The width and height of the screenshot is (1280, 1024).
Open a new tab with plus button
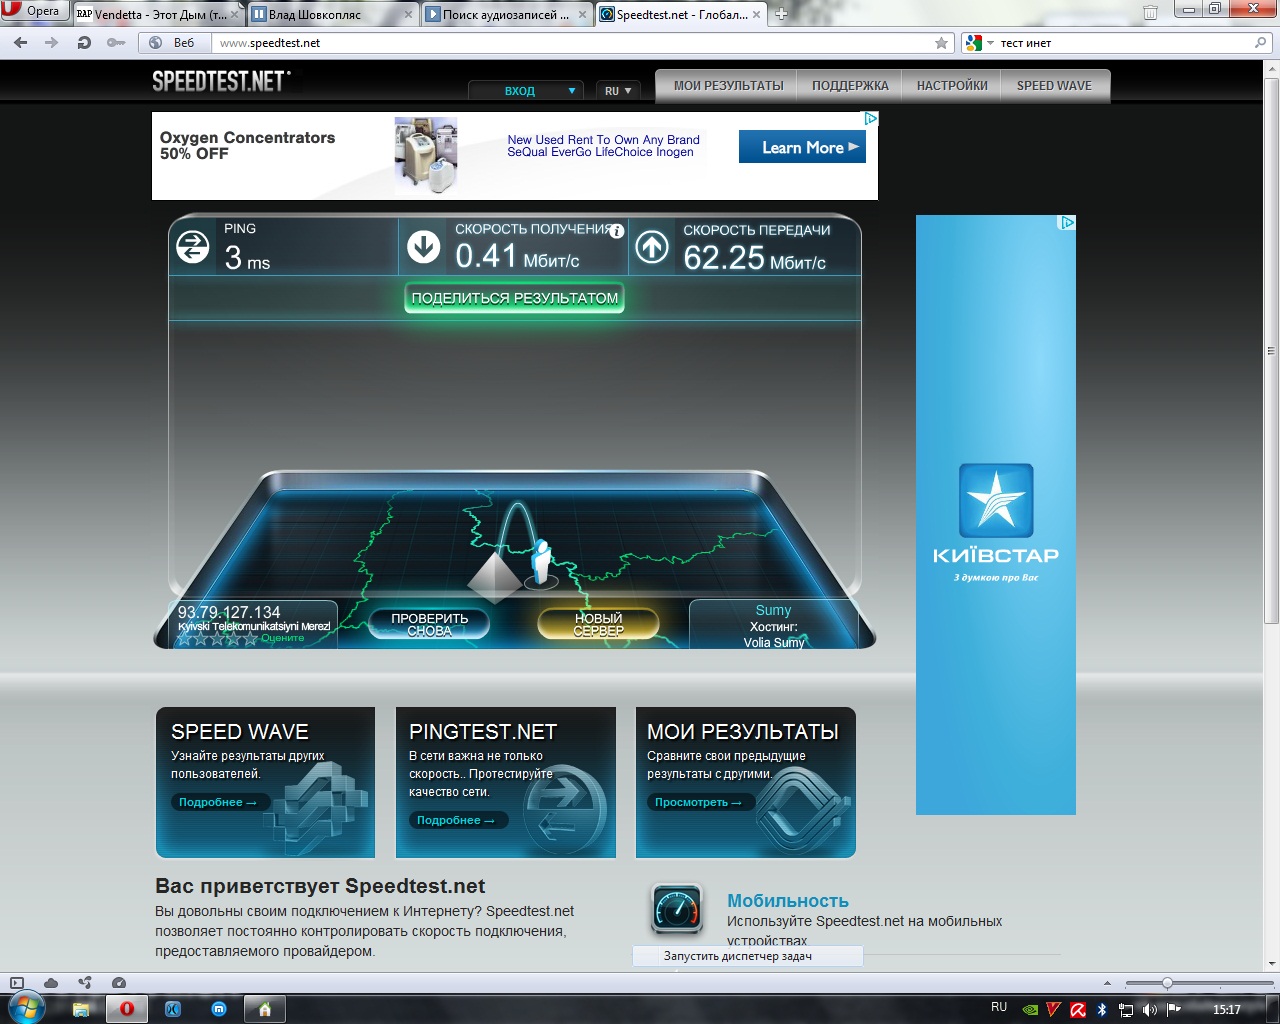782,14
